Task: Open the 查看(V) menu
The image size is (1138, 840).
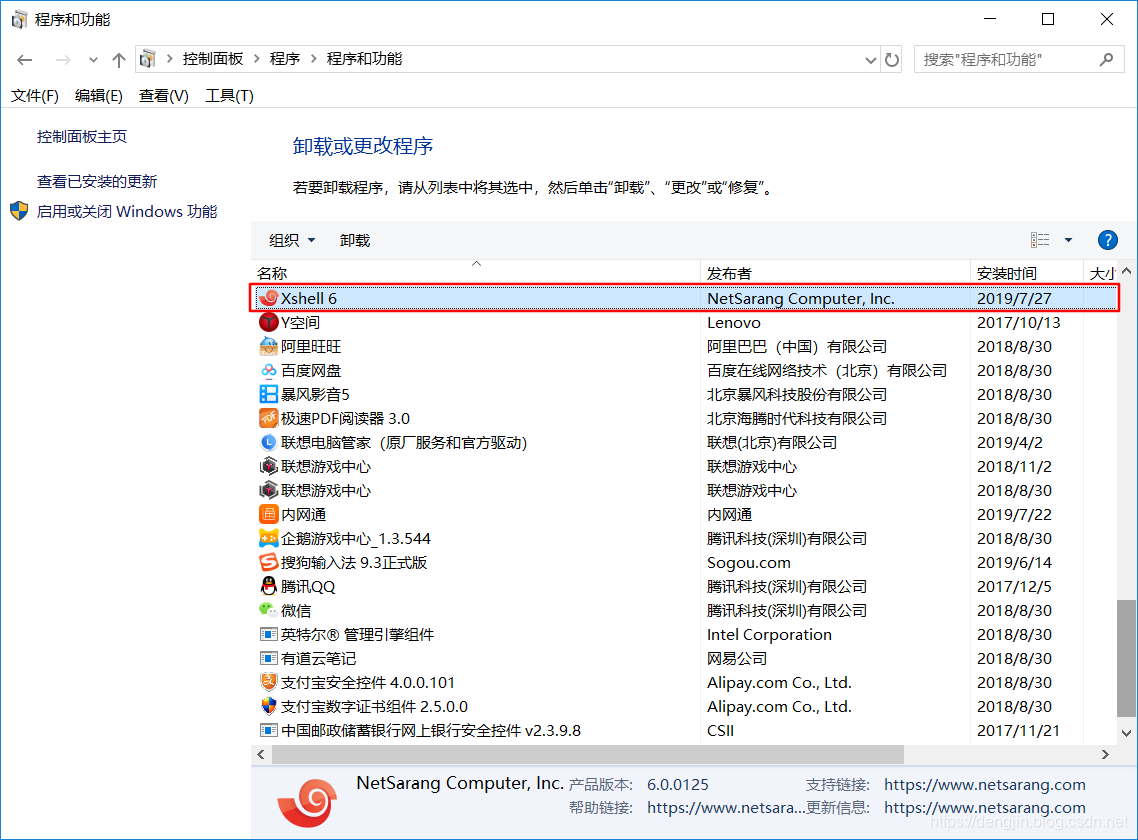Action: (x=163, y=96)
